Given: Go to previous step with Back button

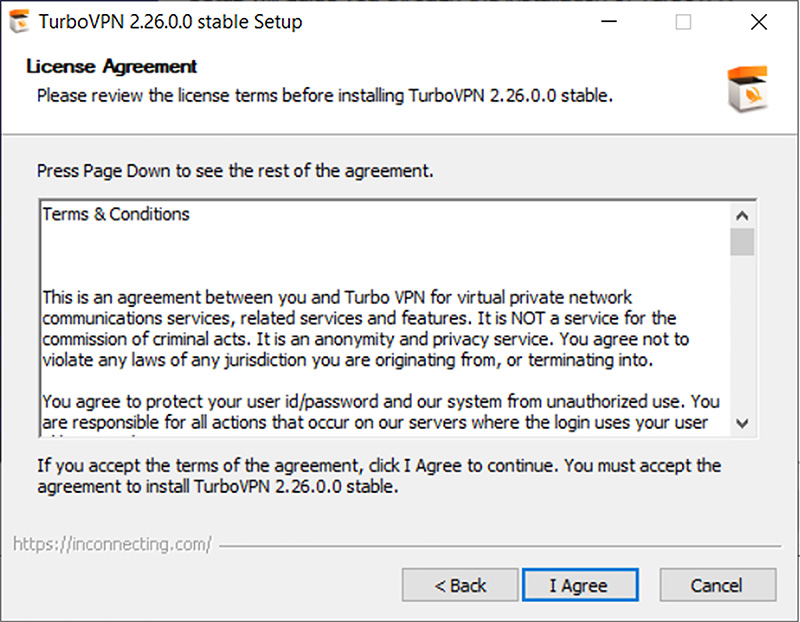Looking at the screenshot, I should click(460, 585).
